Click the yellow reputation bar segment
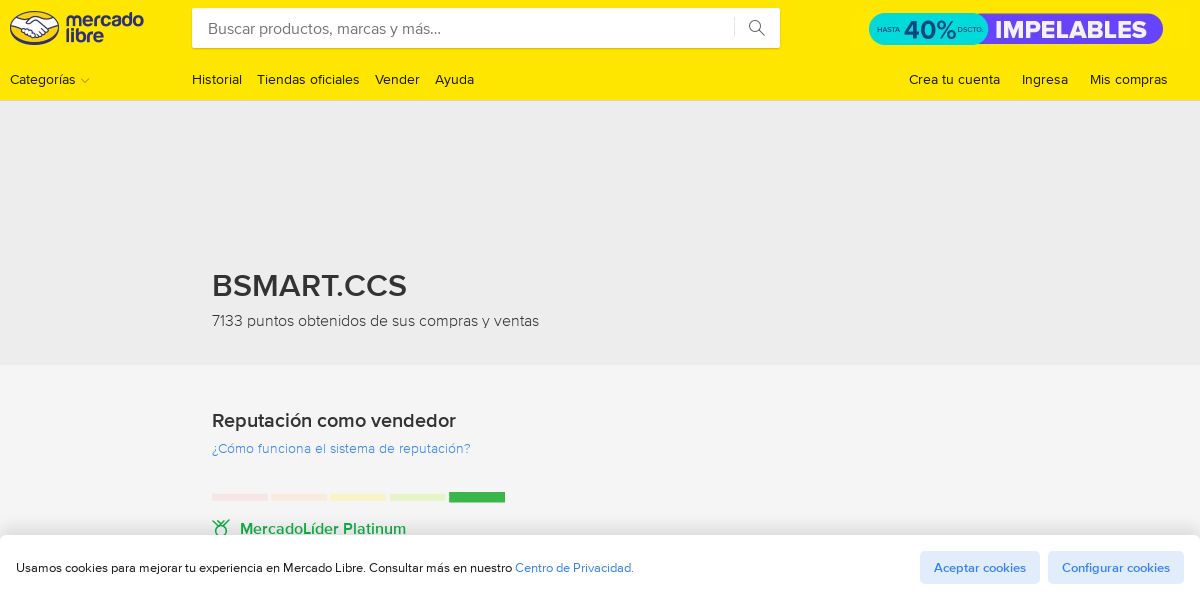The image size is (1200, 600). pyautogui.click(x=358, y=497)
